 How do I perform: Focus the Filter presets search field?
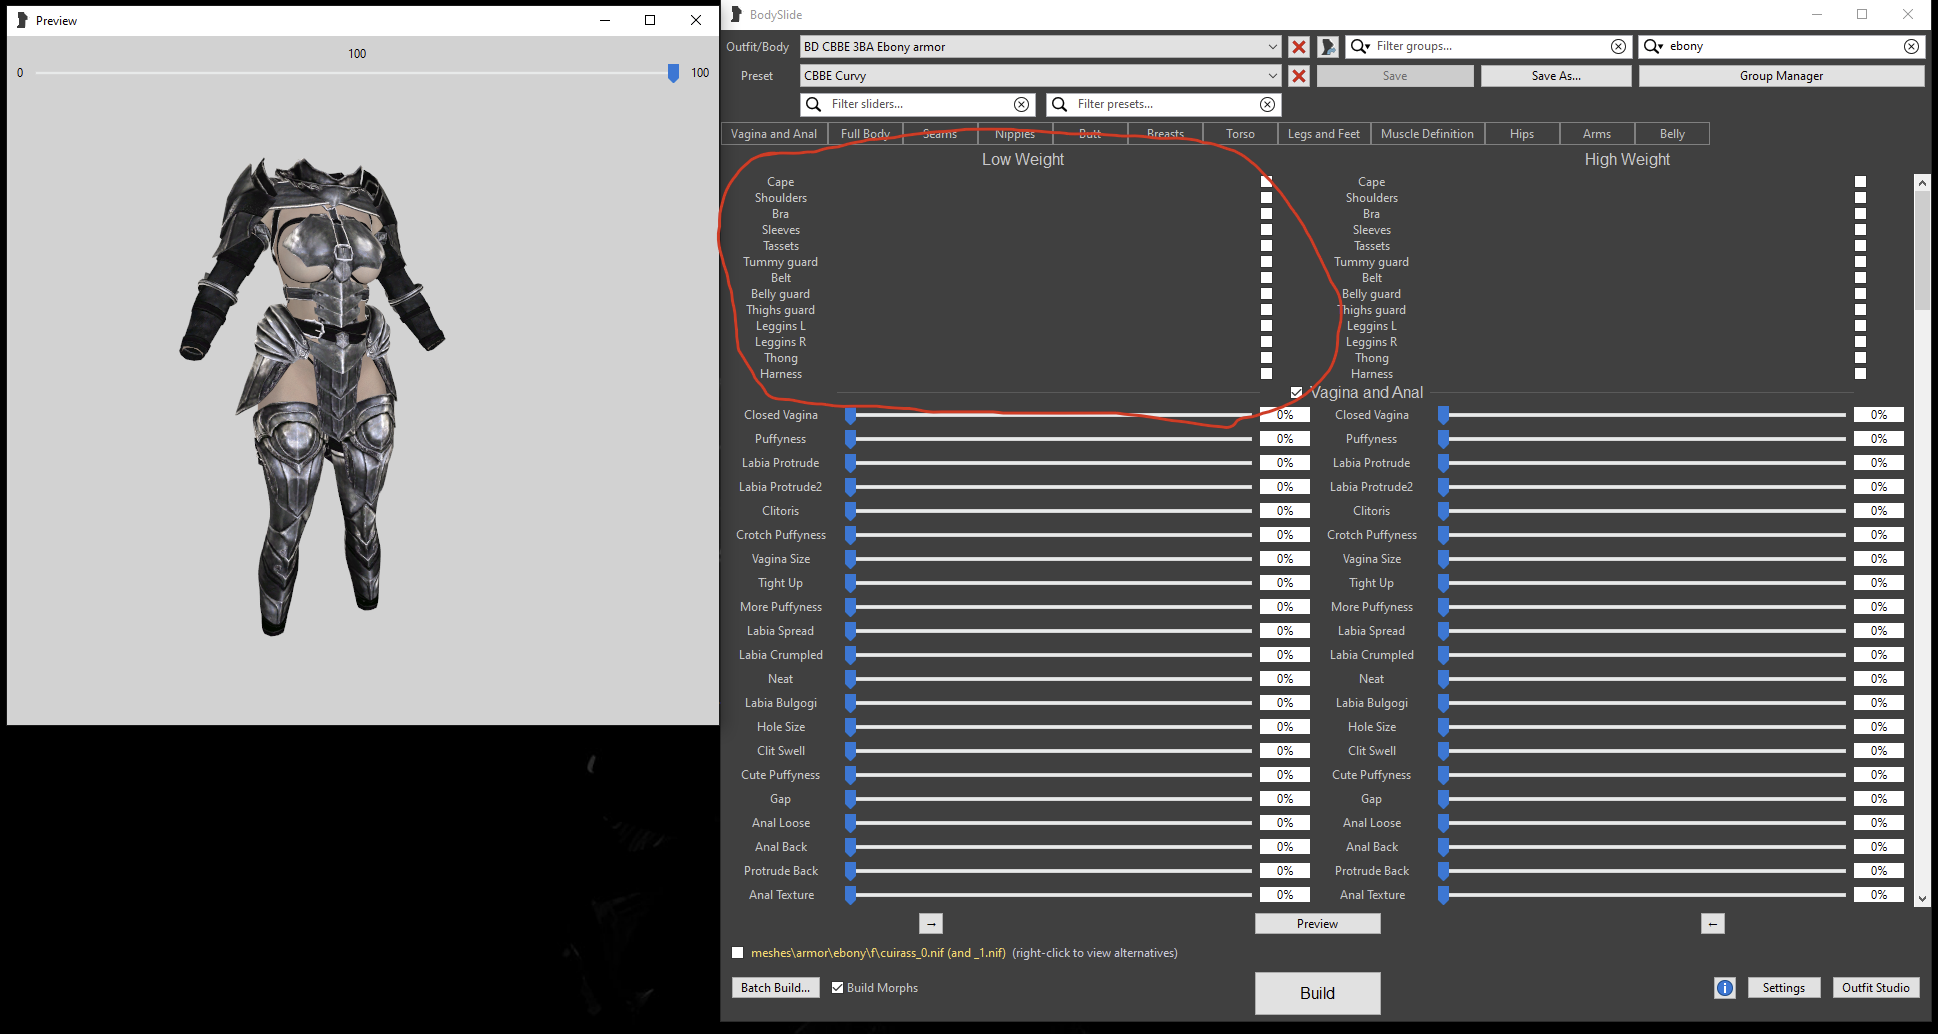pyautogui.click(x=1164, y=104)
